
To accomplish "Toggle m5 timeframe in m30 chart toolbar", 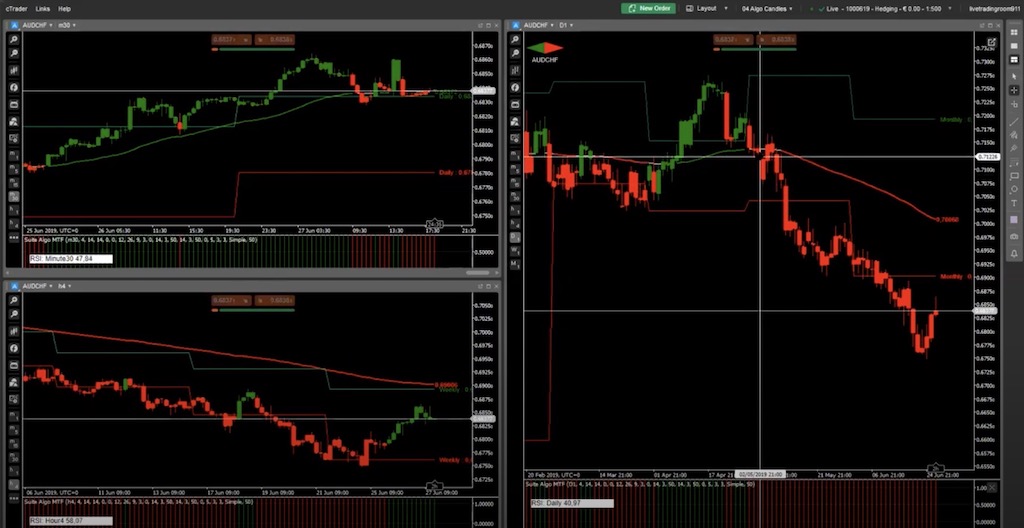I will click(14, 169).
